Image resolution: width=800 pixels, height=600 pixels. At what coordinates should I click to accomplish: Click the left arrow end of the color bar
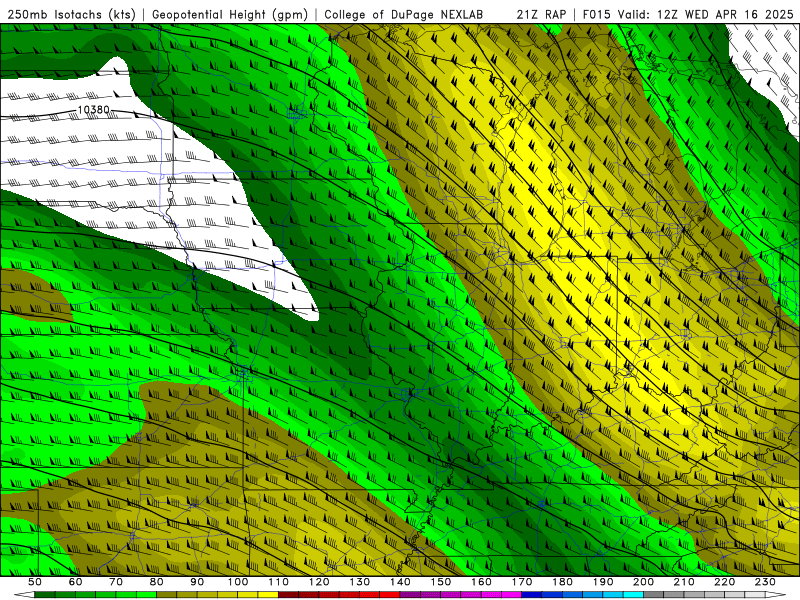click(24, 595)
